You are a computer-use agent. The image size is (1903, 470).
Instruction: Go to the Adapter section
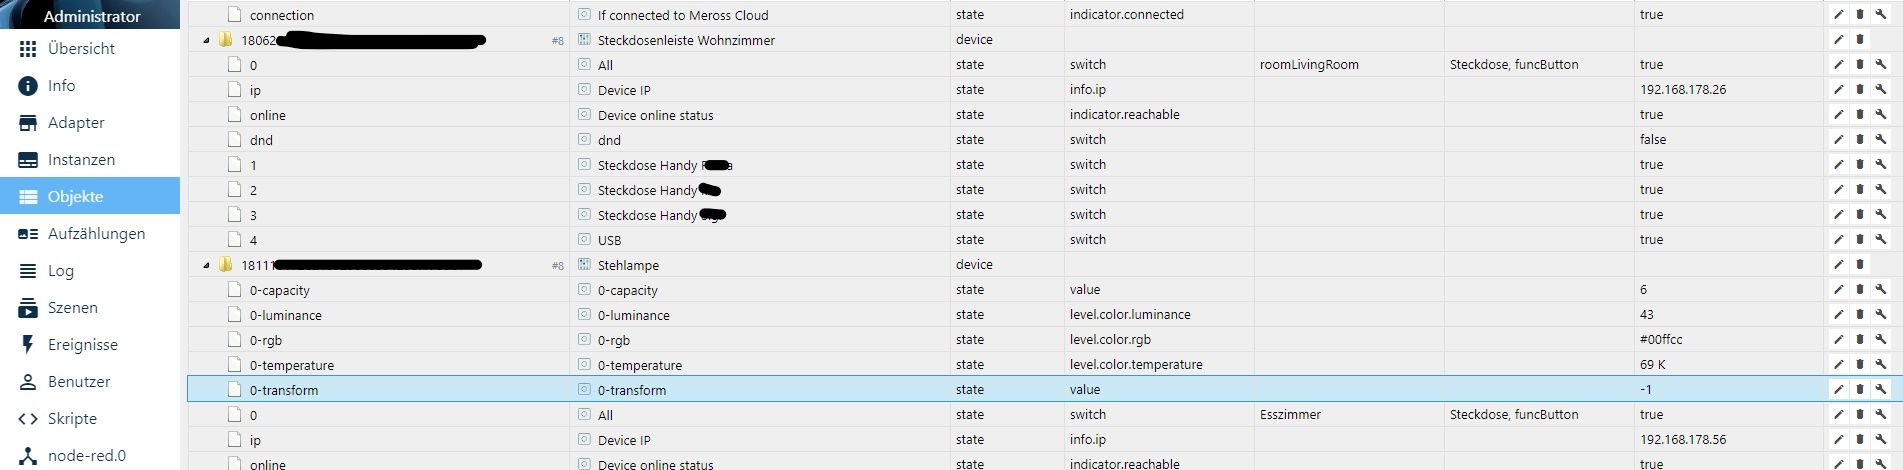pos(90,122)
